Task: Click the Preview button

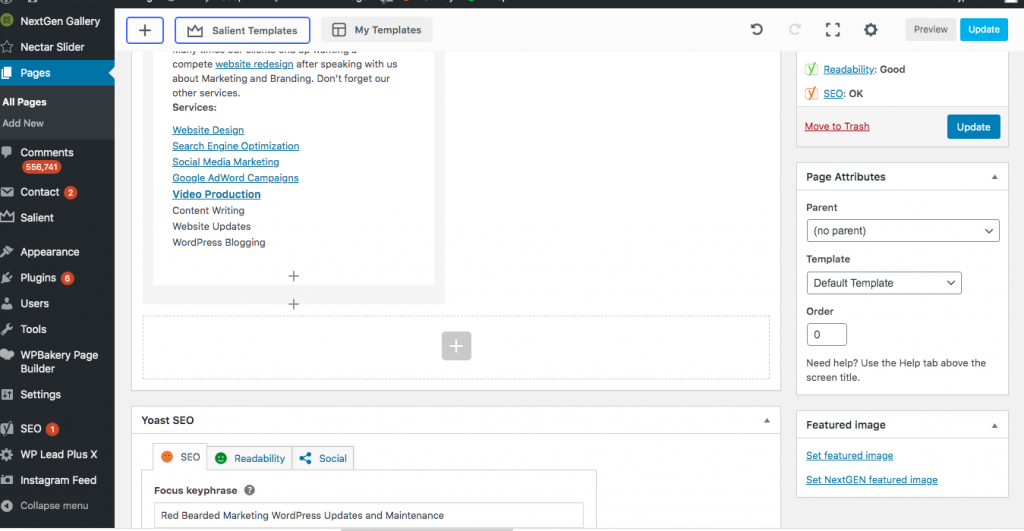Action: click(x=930, y=29)
